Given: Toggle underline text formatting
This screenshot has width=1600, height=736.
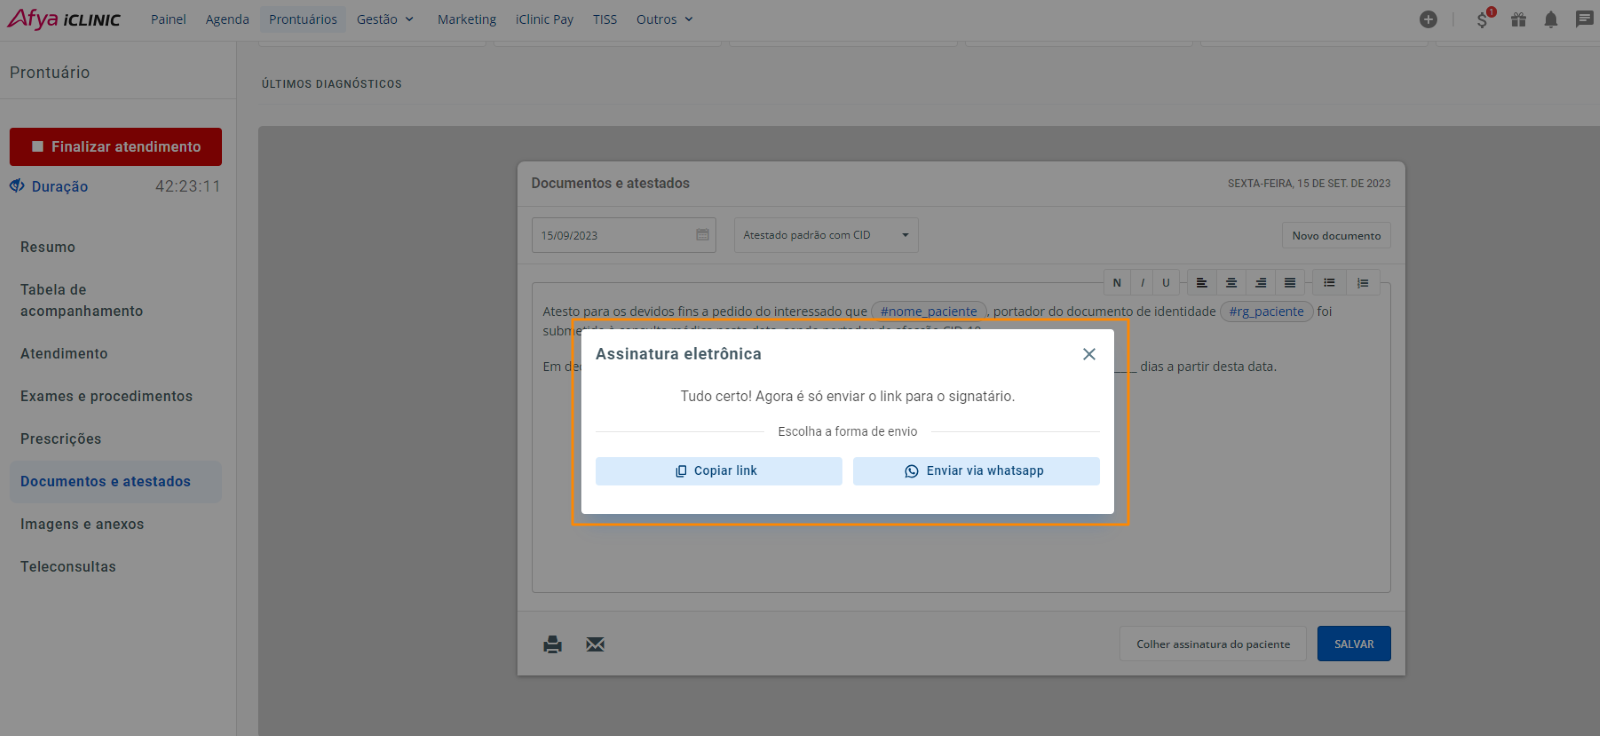Looking at the screenshot, I should click(x=1166, y=283).
